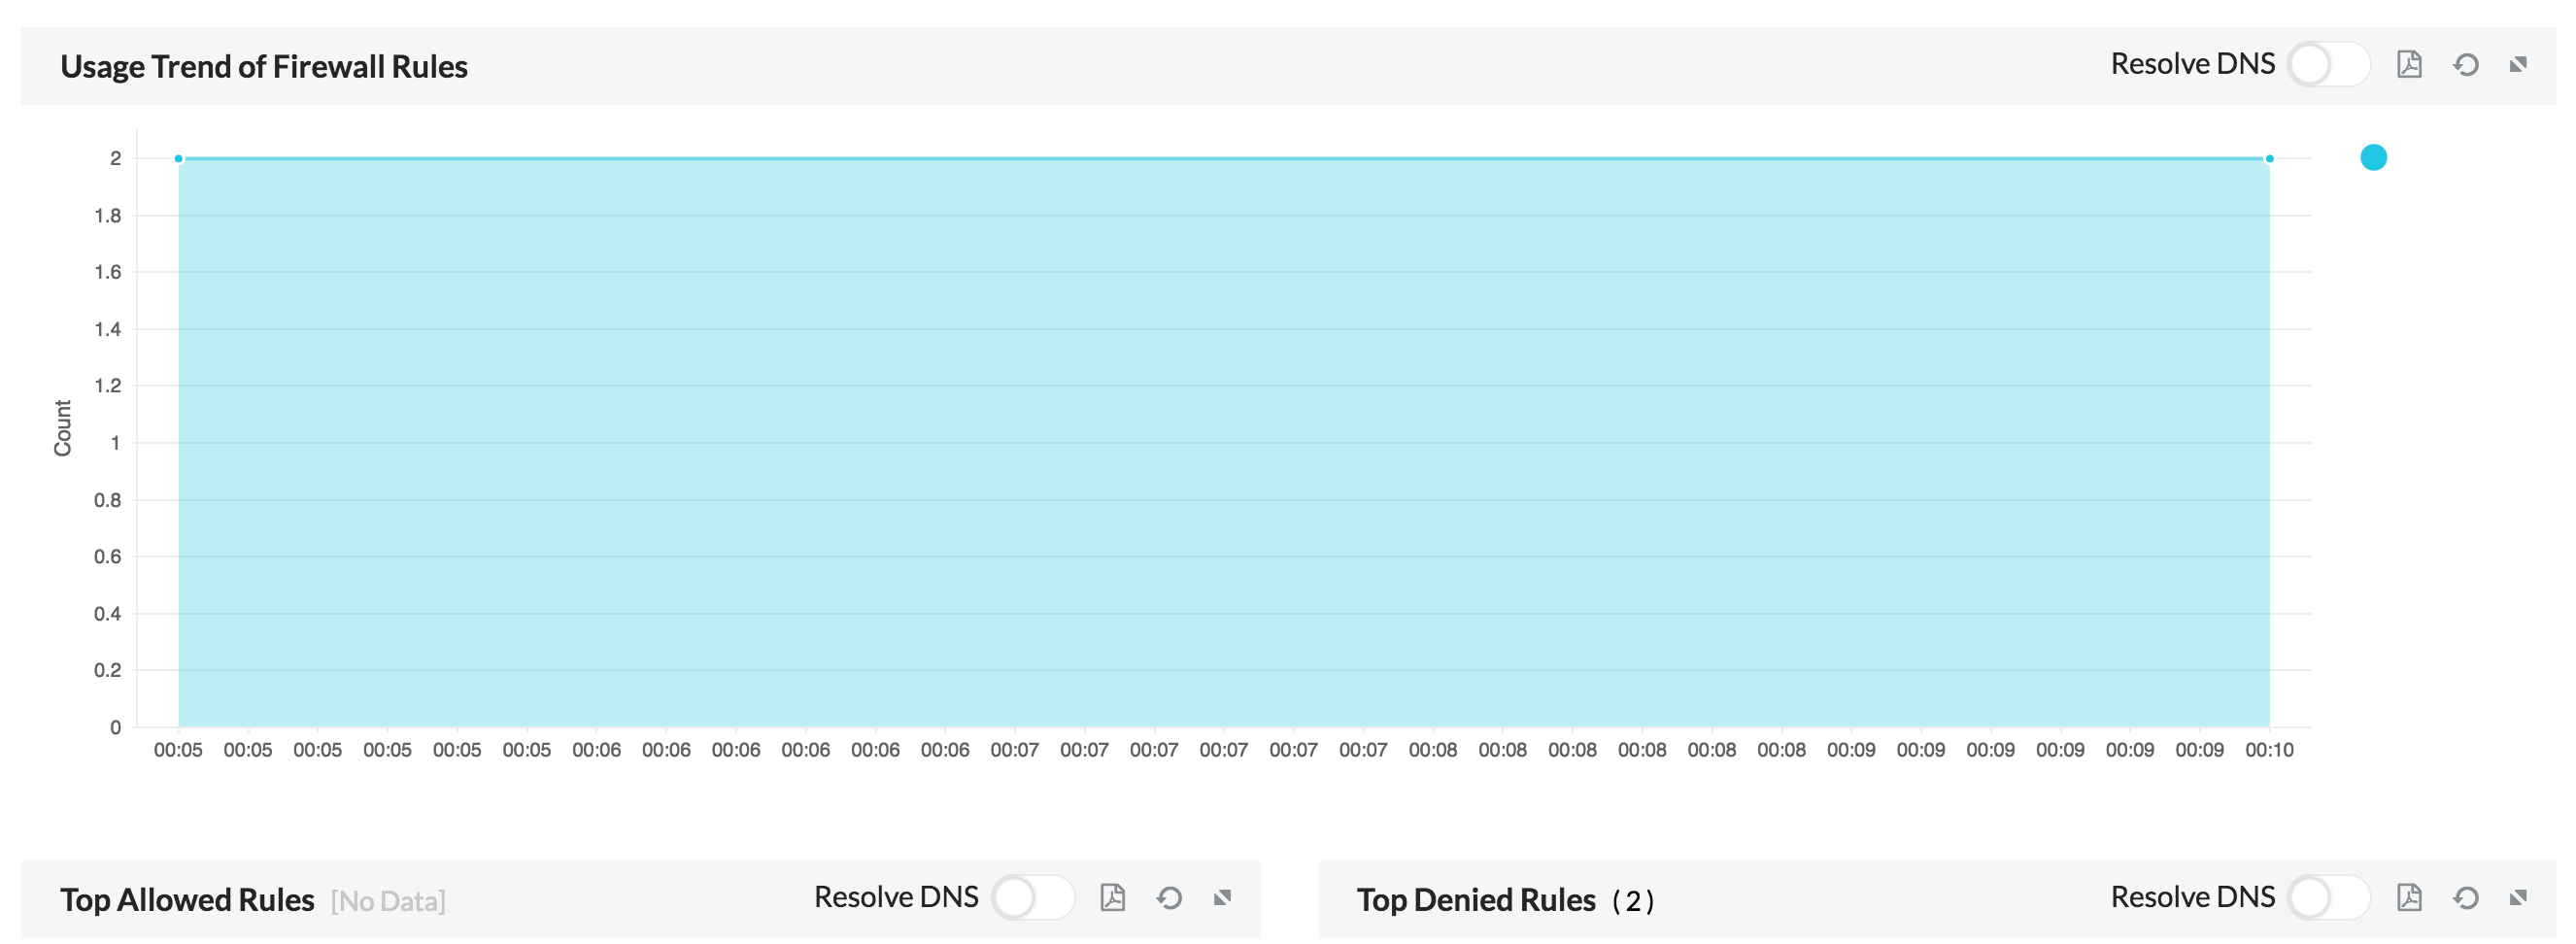
Task: Click the large cyan legend dot beside chart
Action: point(2373,157)
